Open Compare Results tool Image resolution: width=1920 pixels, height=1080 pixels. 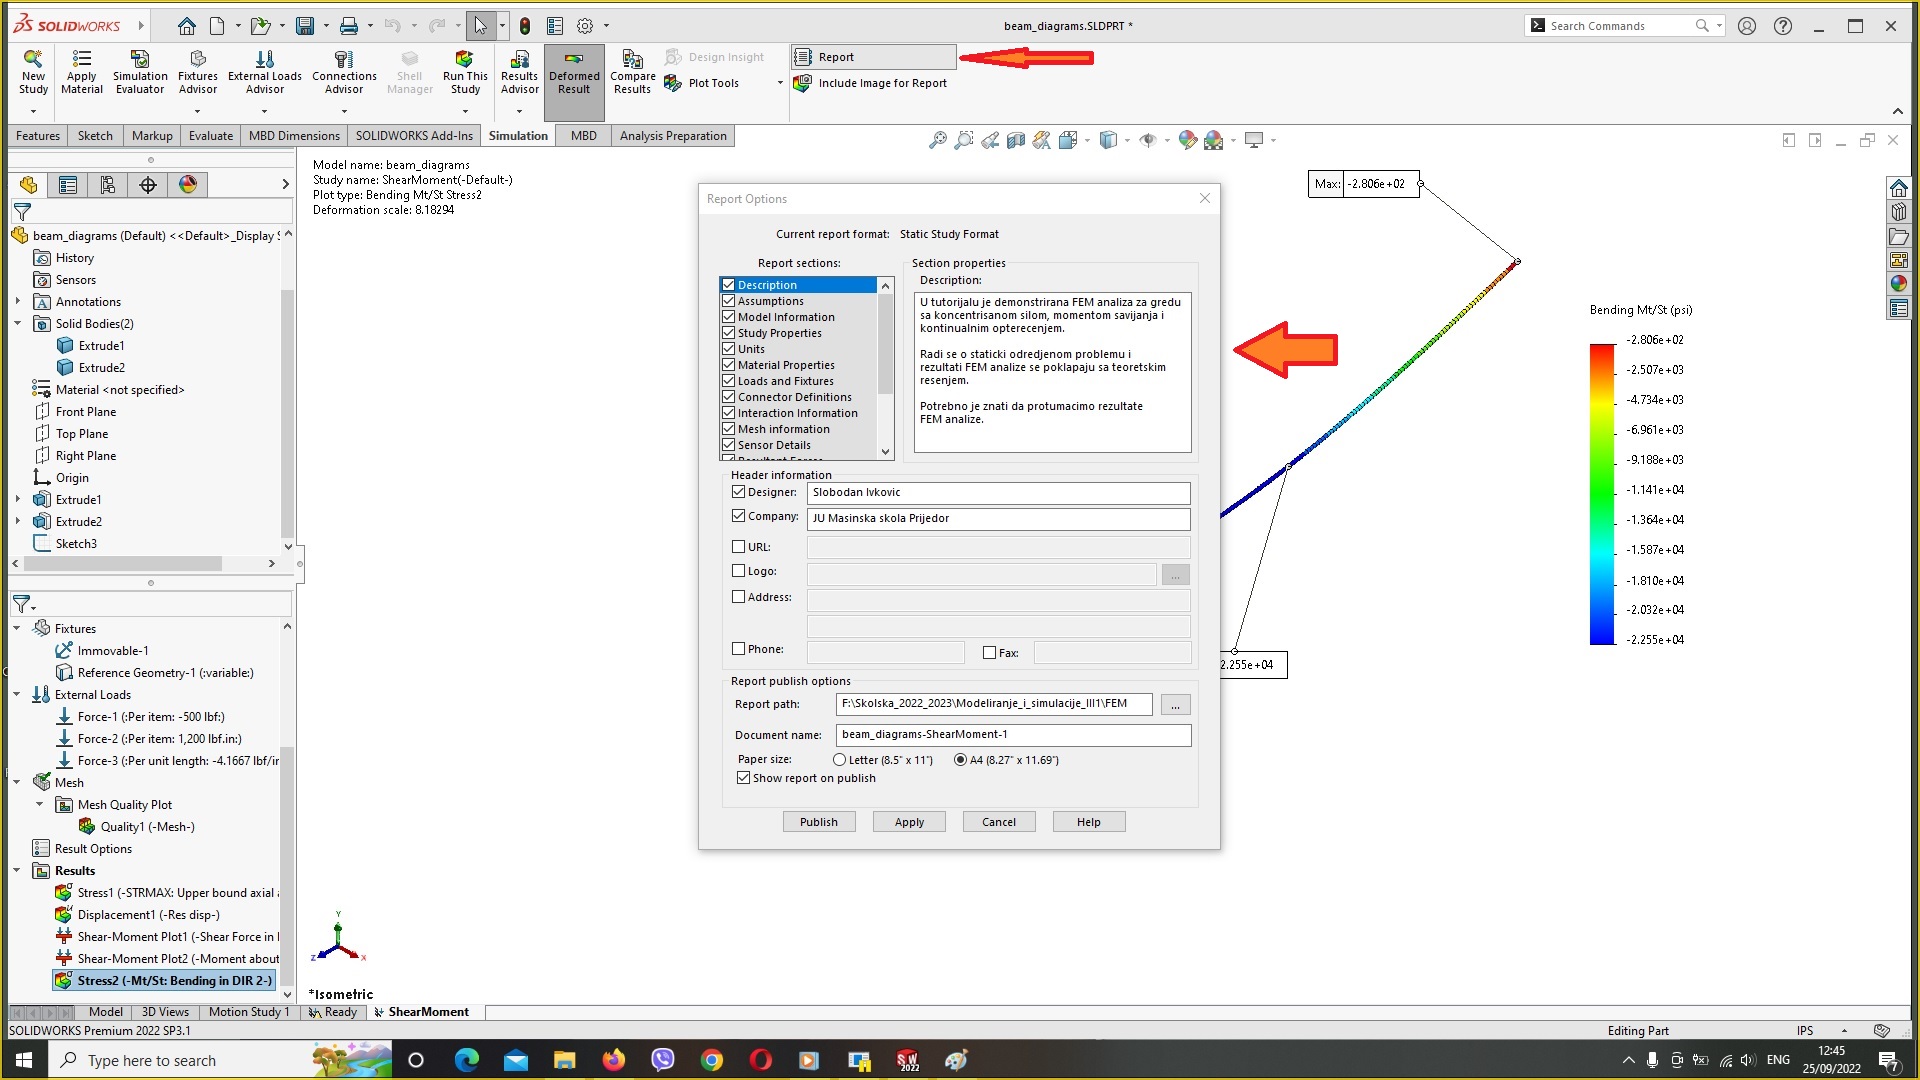pos(632,72)
